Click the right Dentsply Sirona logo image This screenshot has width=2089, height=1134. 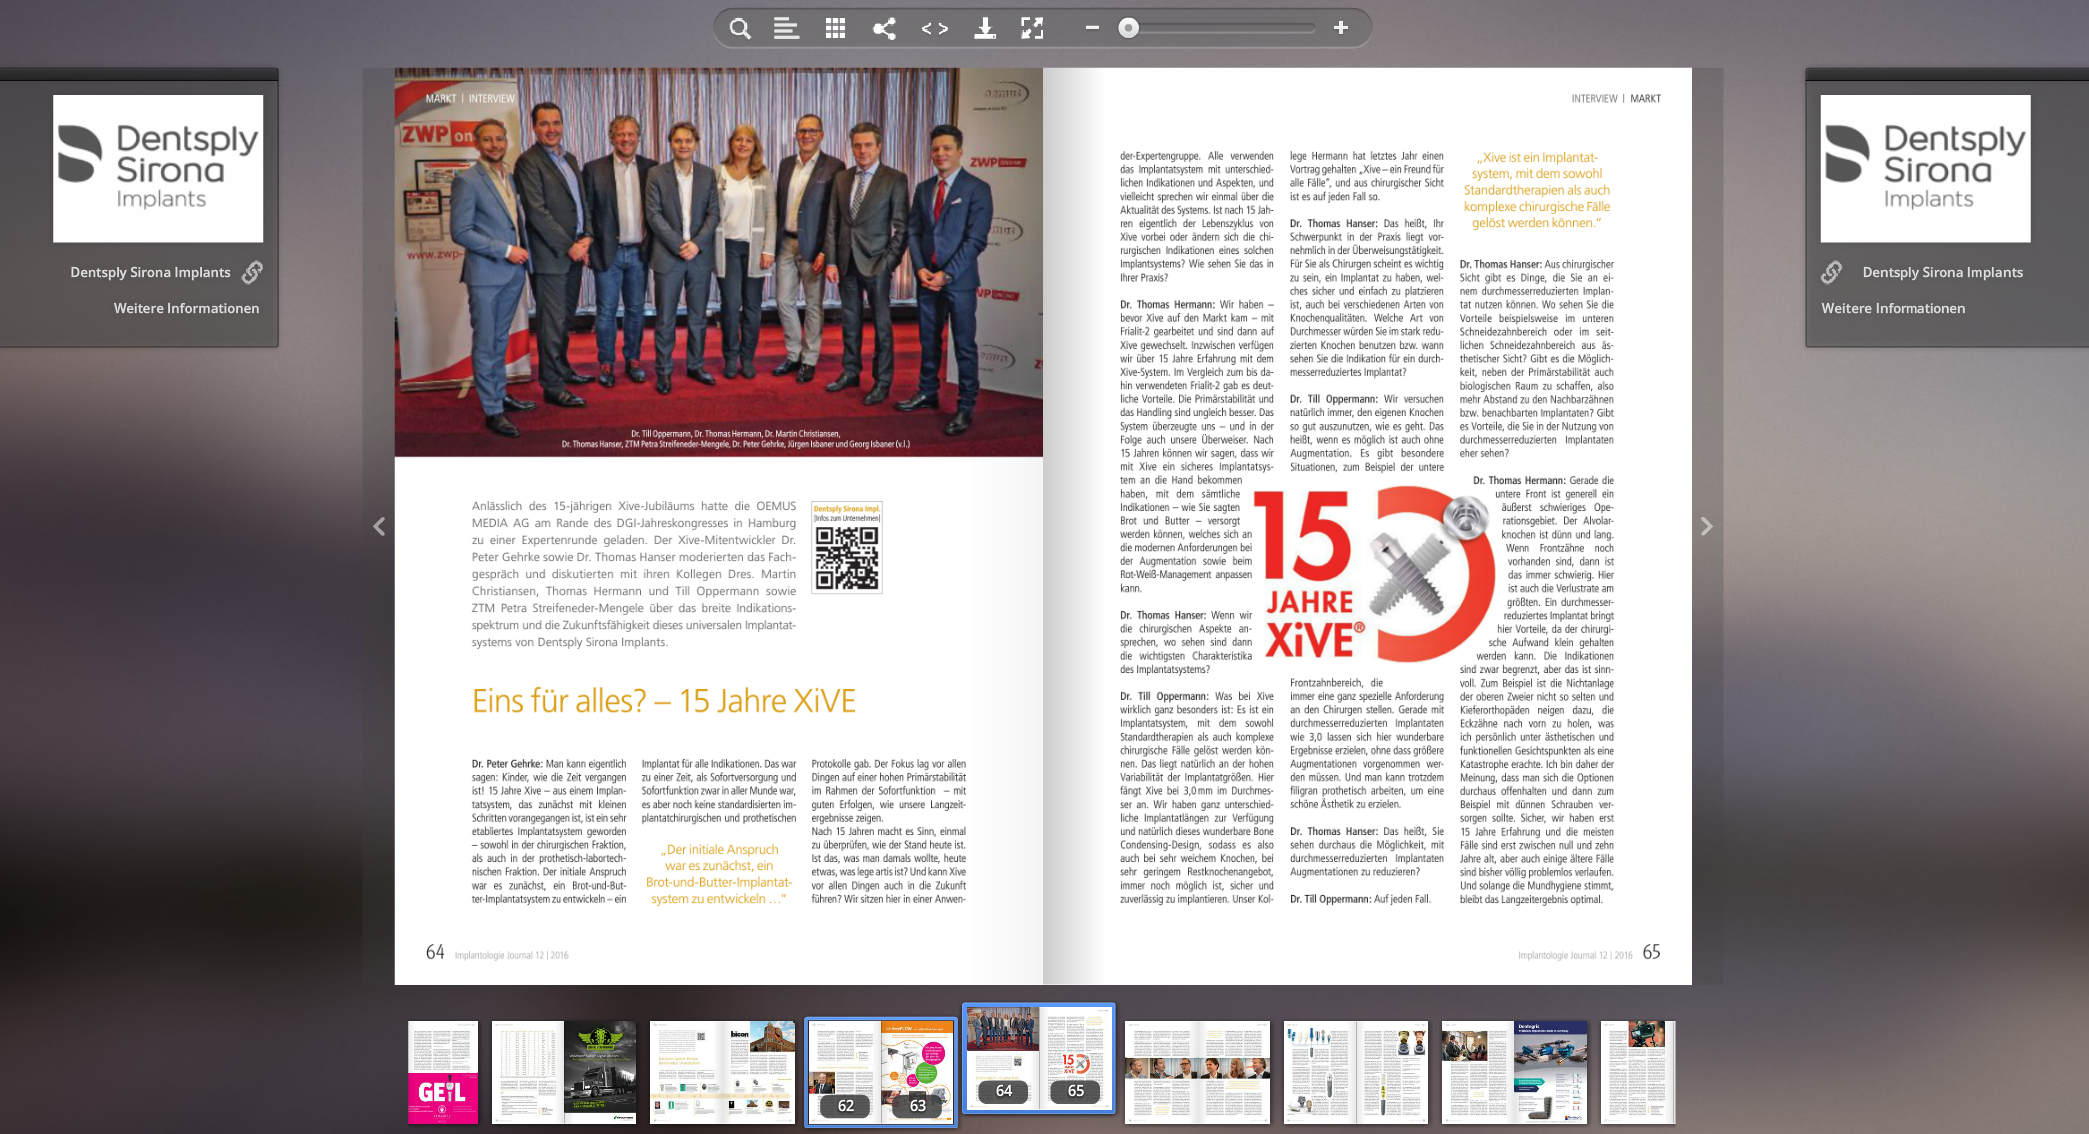coord(1925,168)
